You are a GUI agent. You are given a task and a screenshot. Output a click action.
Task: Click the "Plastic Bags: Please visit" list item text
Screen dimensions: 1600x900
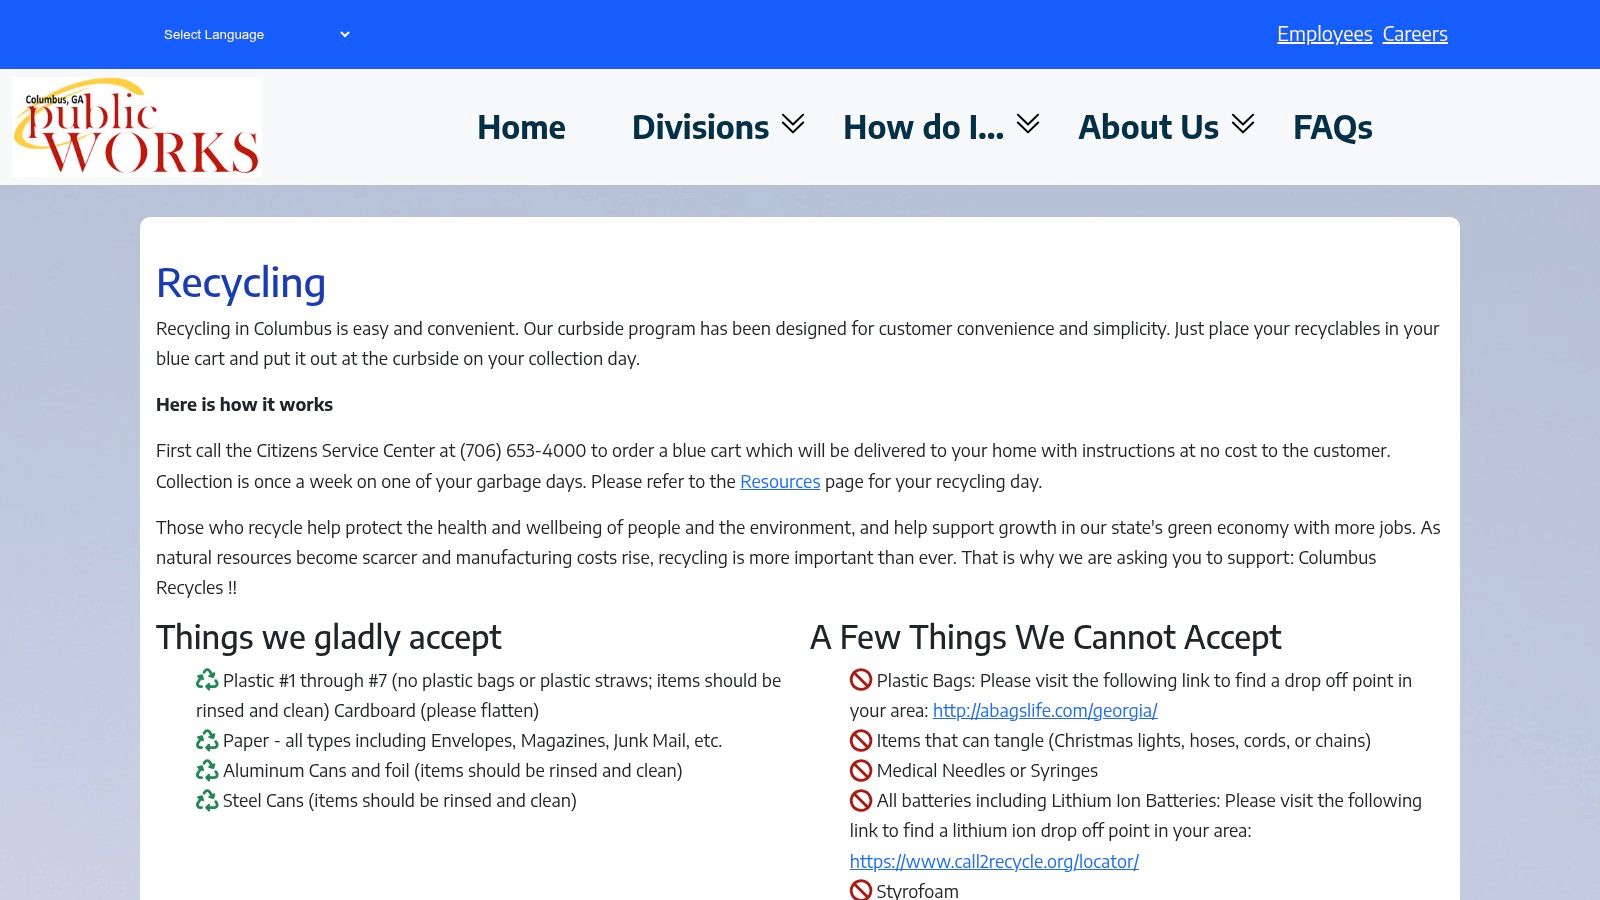[1131, 695]
